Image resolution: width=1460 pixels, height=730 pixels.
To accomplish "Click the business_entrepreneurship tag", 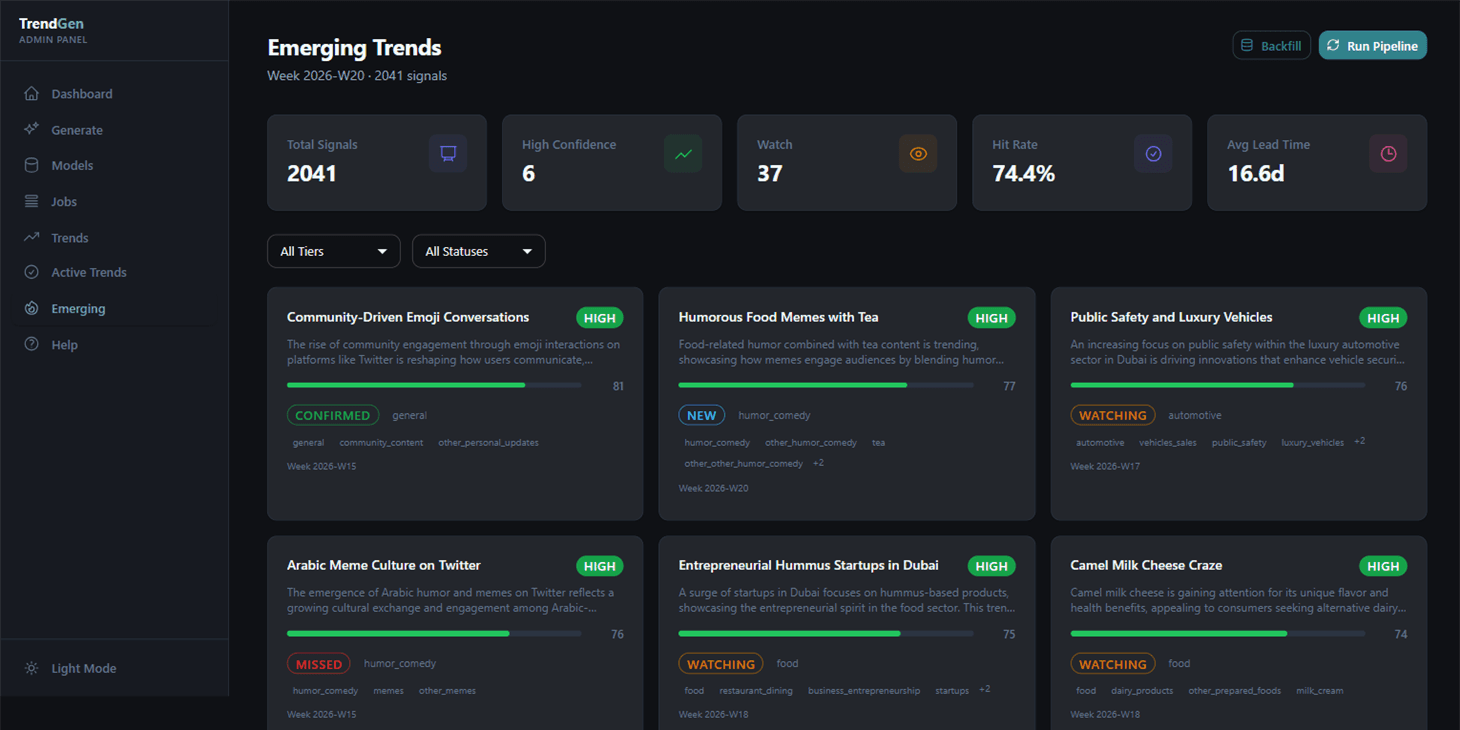I will coord(864,690).
